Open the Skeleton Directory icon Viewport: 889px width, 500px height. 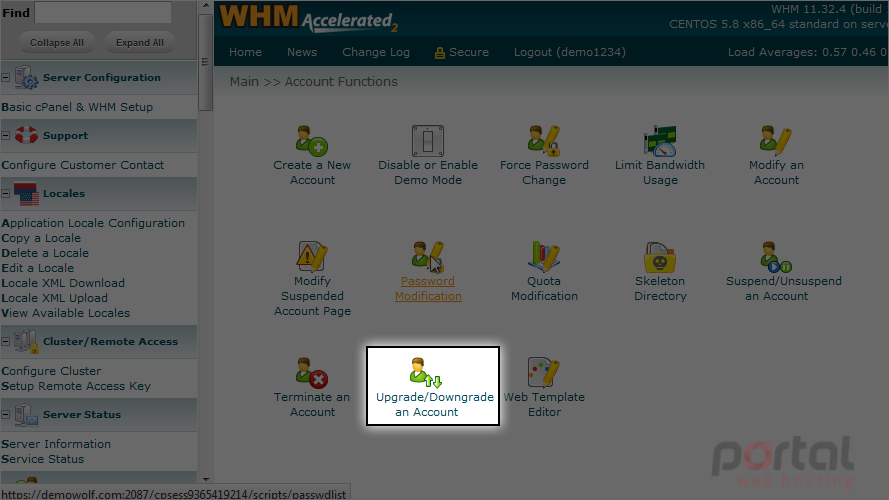(x=660, y=256)
